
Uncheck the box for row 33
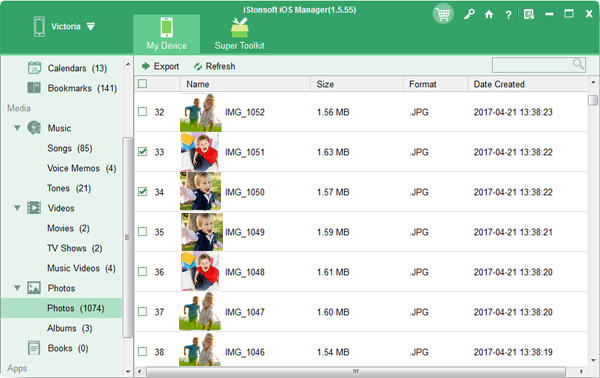click(x=142, y=152)
